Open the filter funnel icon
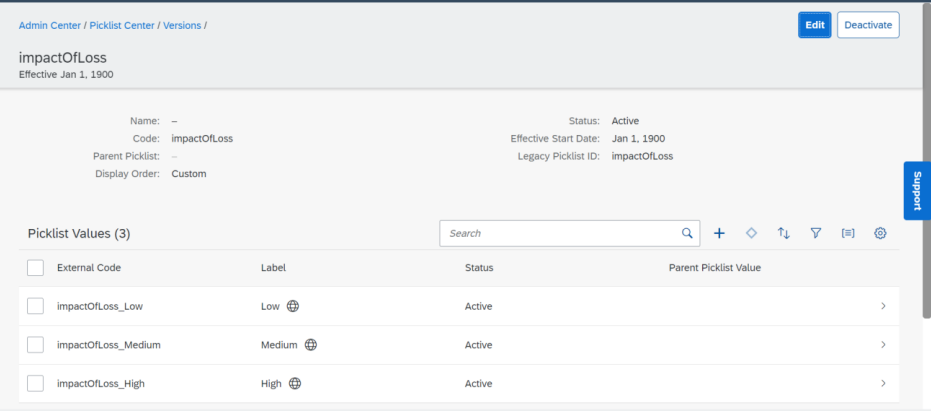This screenshot has width=931, height=414. tap(816, 233)
